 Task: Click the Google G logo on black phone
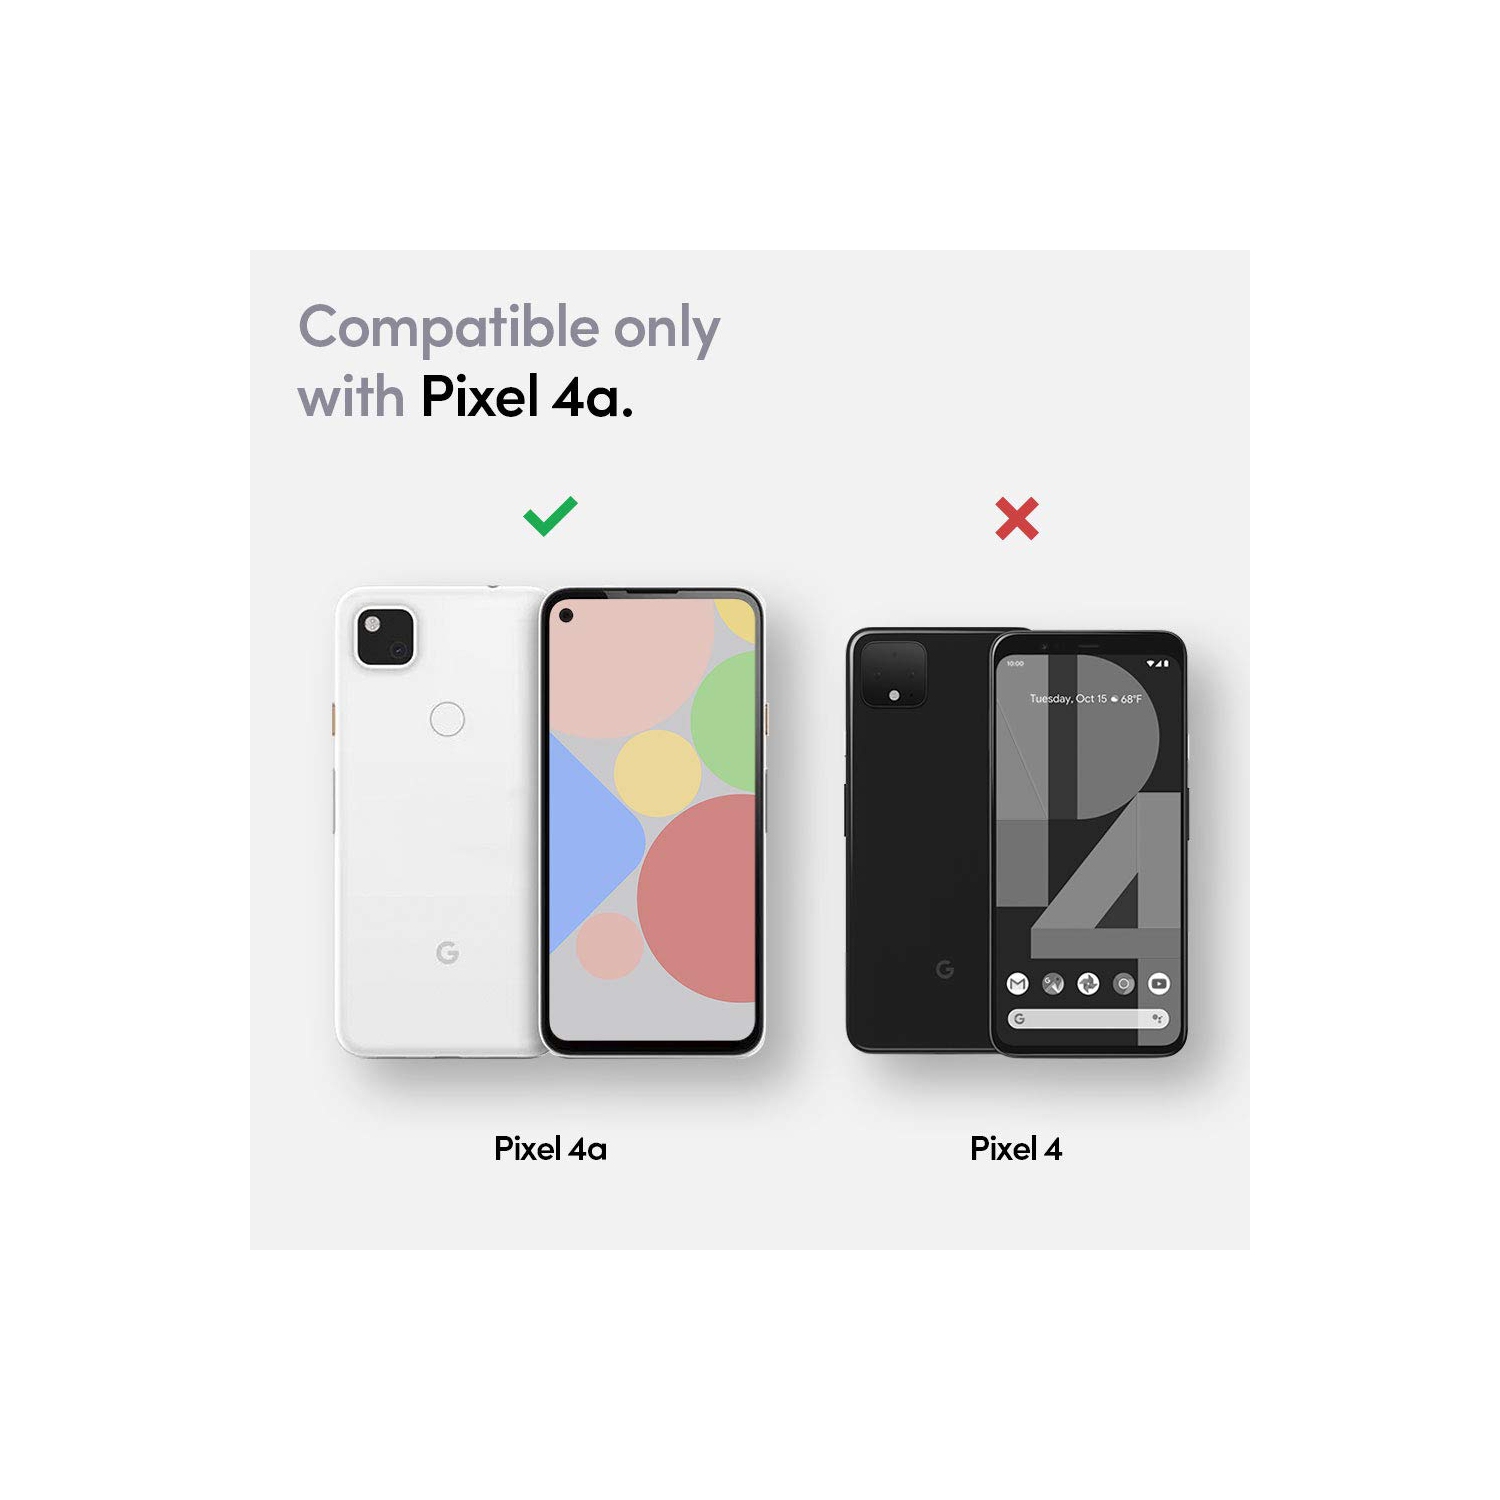[x=944, y=969]
